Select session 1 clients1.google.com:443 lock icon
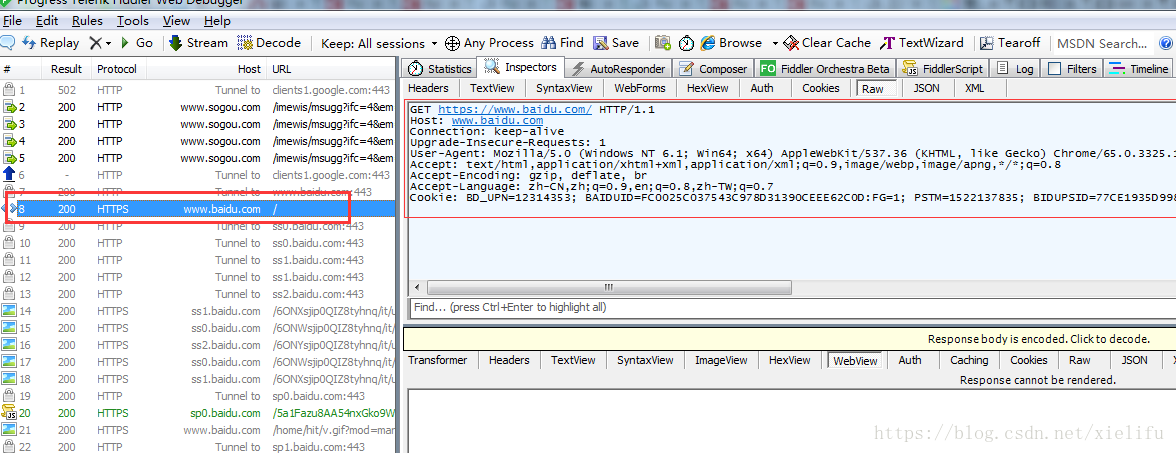 tap(9, 90)
